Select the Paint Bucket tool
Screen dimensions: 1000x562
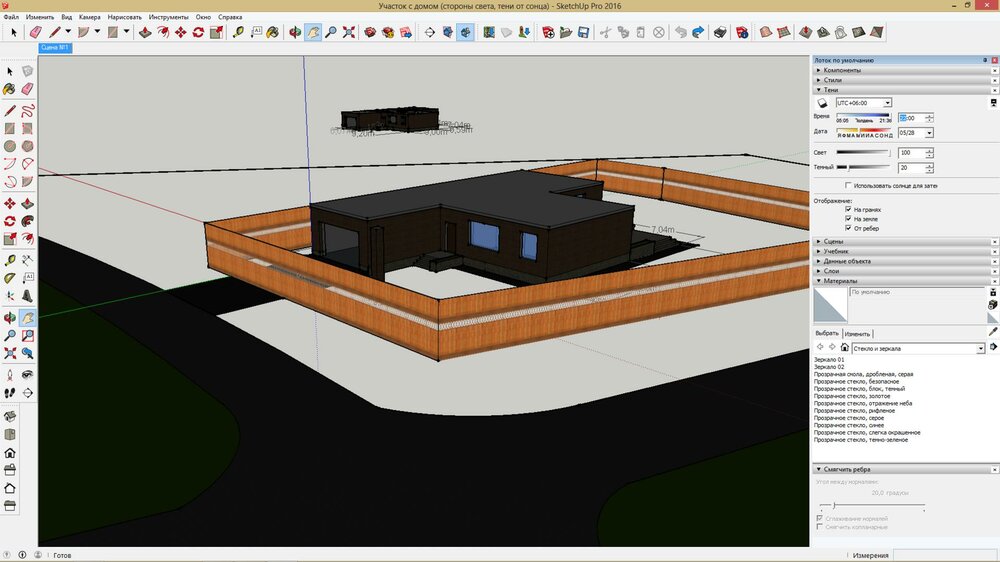(x=275, y=32)
